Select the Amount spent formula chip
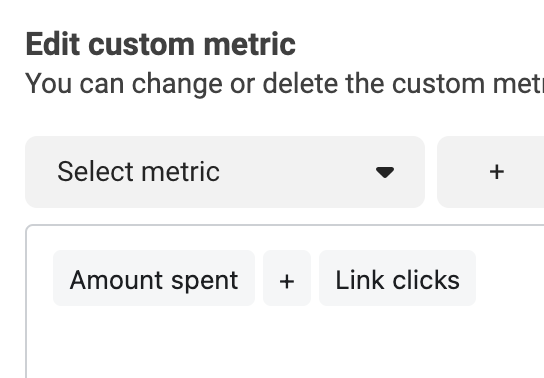Image resolution: width=544 pixels, height=378 pixels. pos(154,278)
